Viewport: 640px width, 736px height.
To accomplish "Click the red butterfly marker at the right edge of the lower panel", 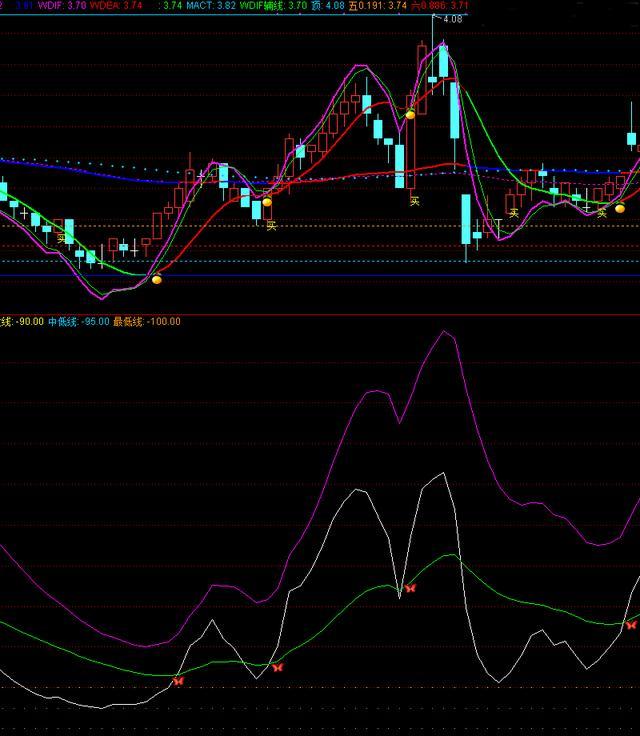I will [631, 625].
